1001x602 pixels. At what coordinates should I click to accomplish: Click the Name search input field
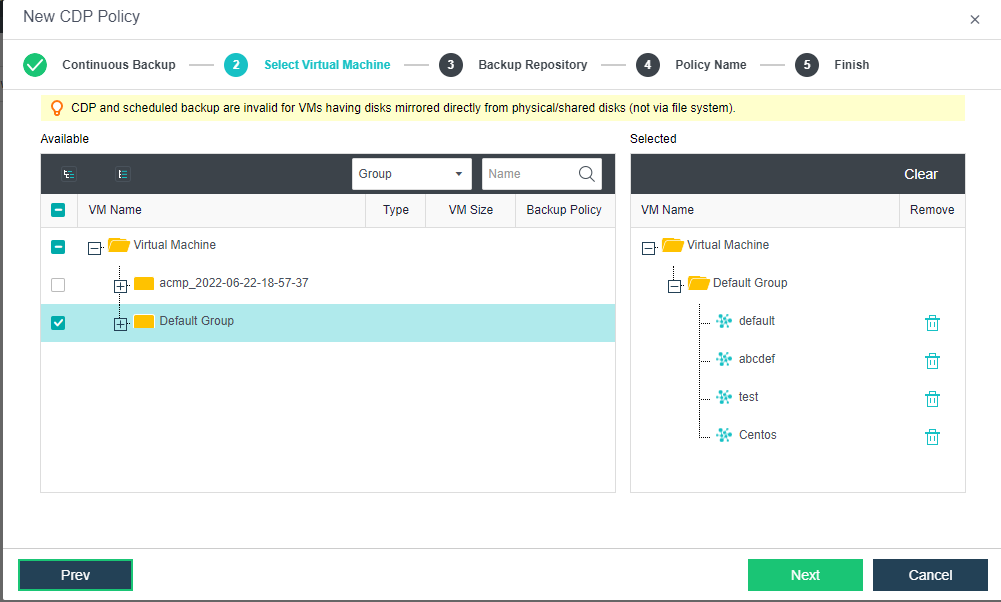528,174
